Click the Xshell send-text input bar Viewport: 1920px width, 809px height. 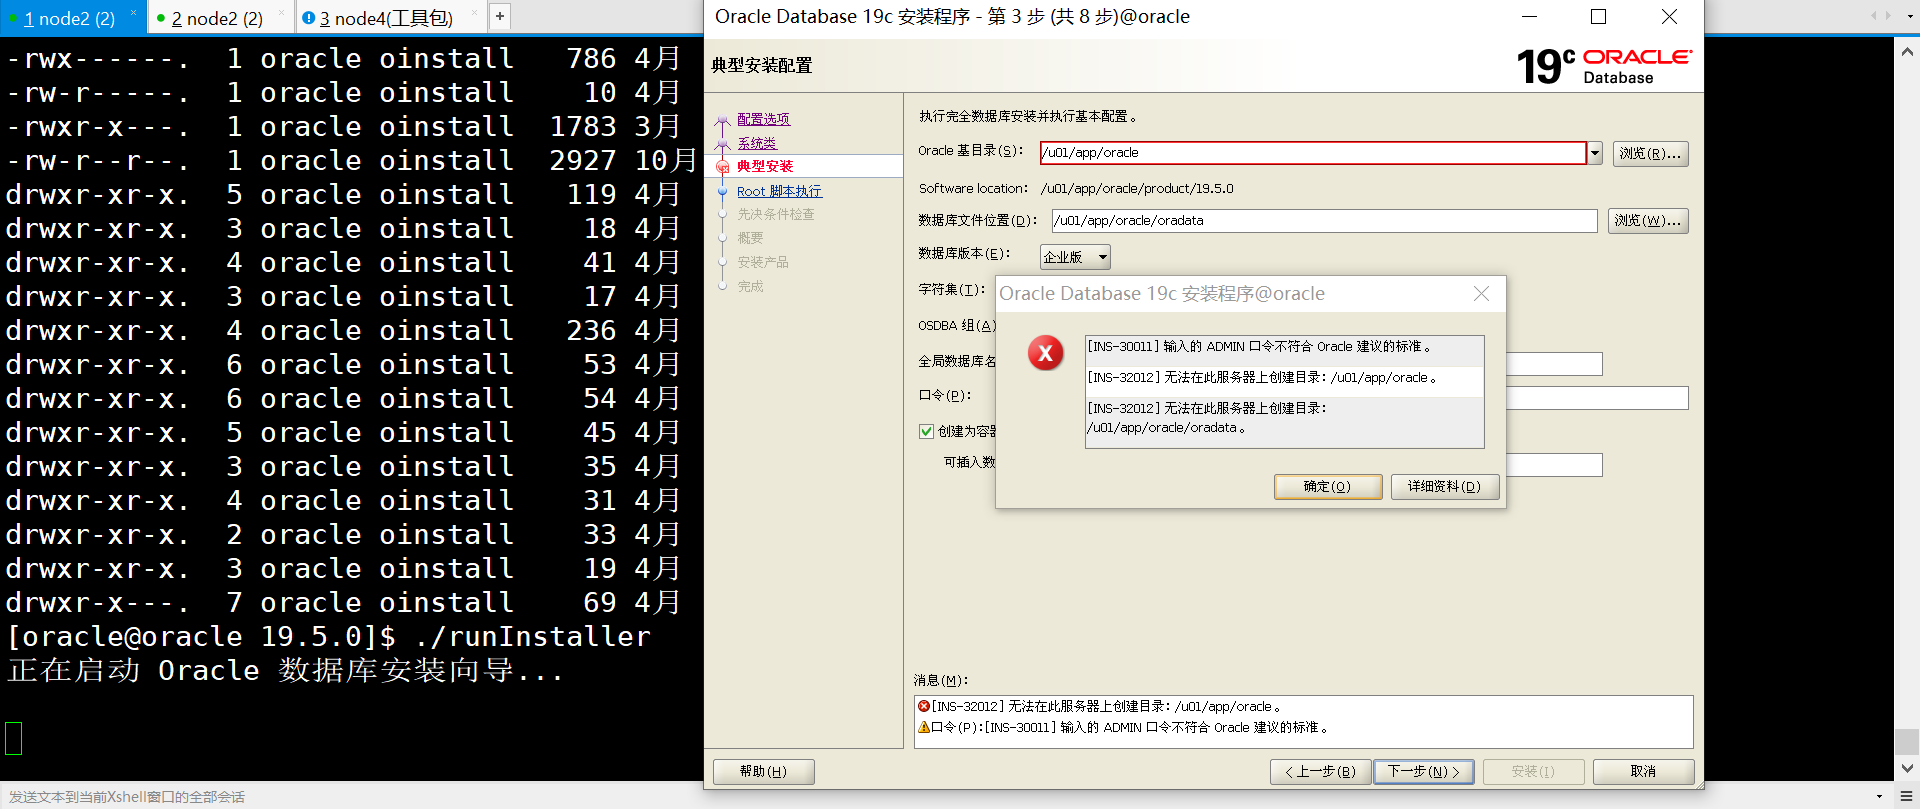coord(930,797)
